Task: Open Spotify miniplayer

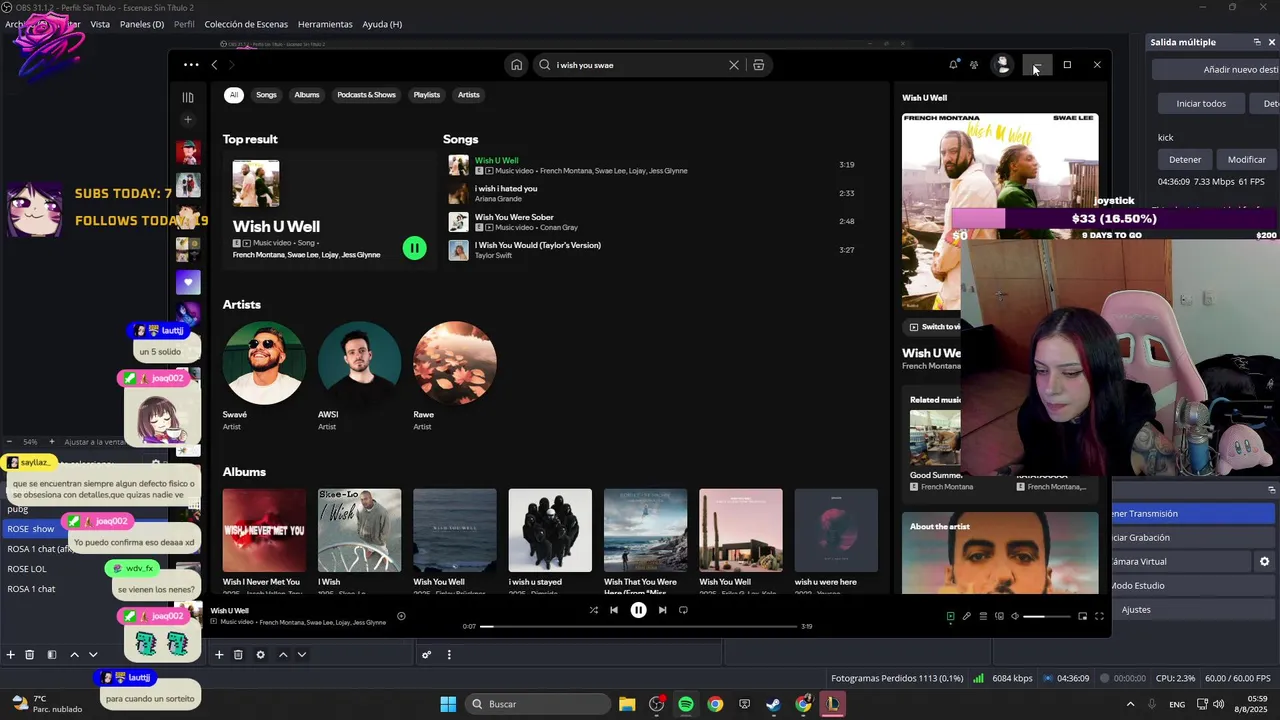Action: click(x=1082, y=616)
